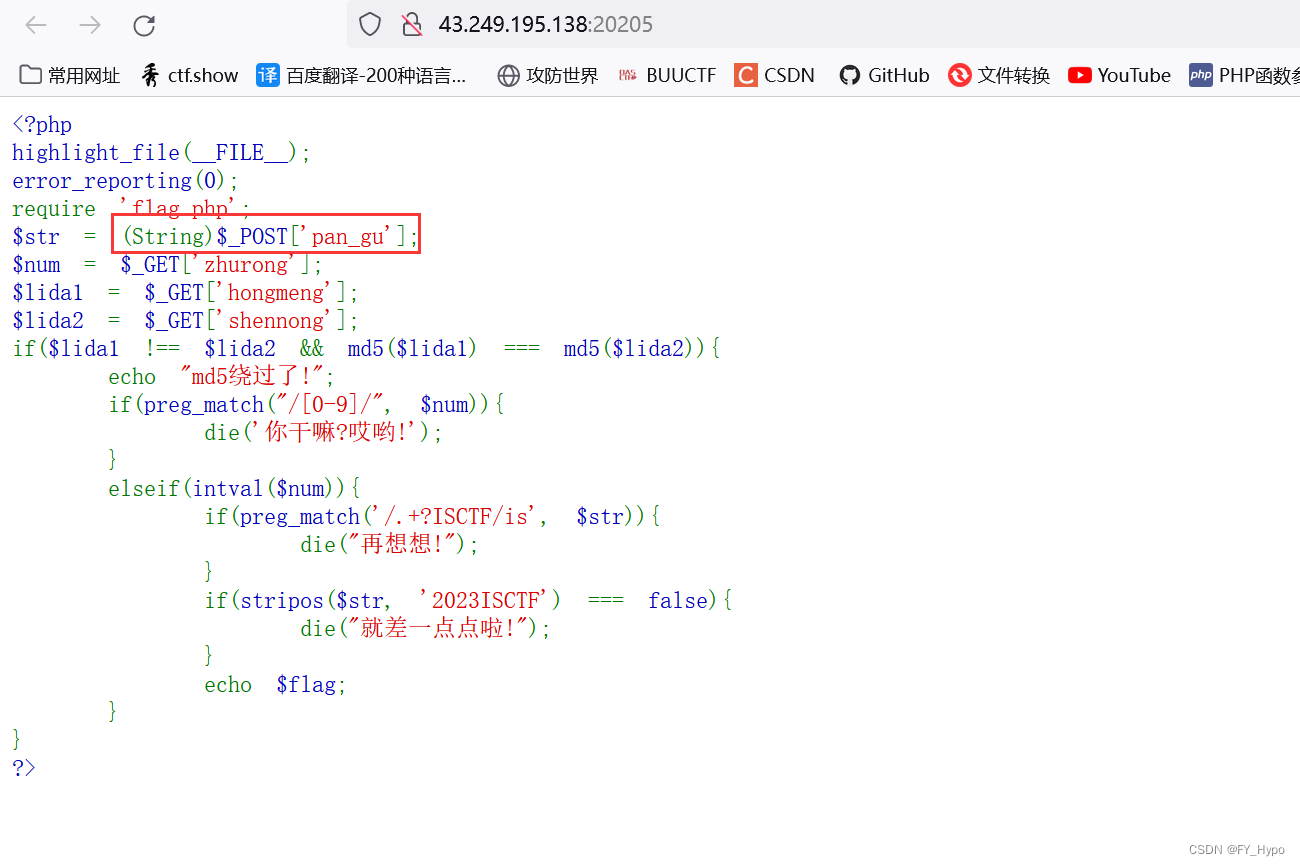Expand the 常用网址 bookmarks folder
This screenshot has height=866, width=1300.
68,74
